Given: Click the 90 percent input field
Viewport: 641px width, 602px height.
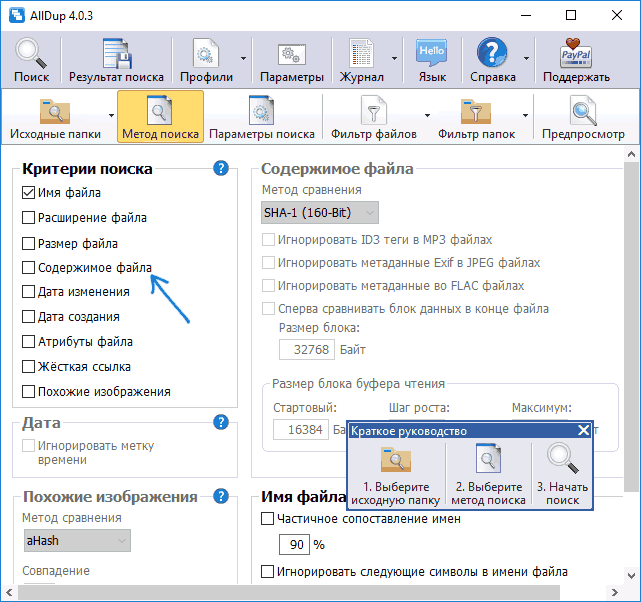Looking at the screenshot, I should (294, 544).
